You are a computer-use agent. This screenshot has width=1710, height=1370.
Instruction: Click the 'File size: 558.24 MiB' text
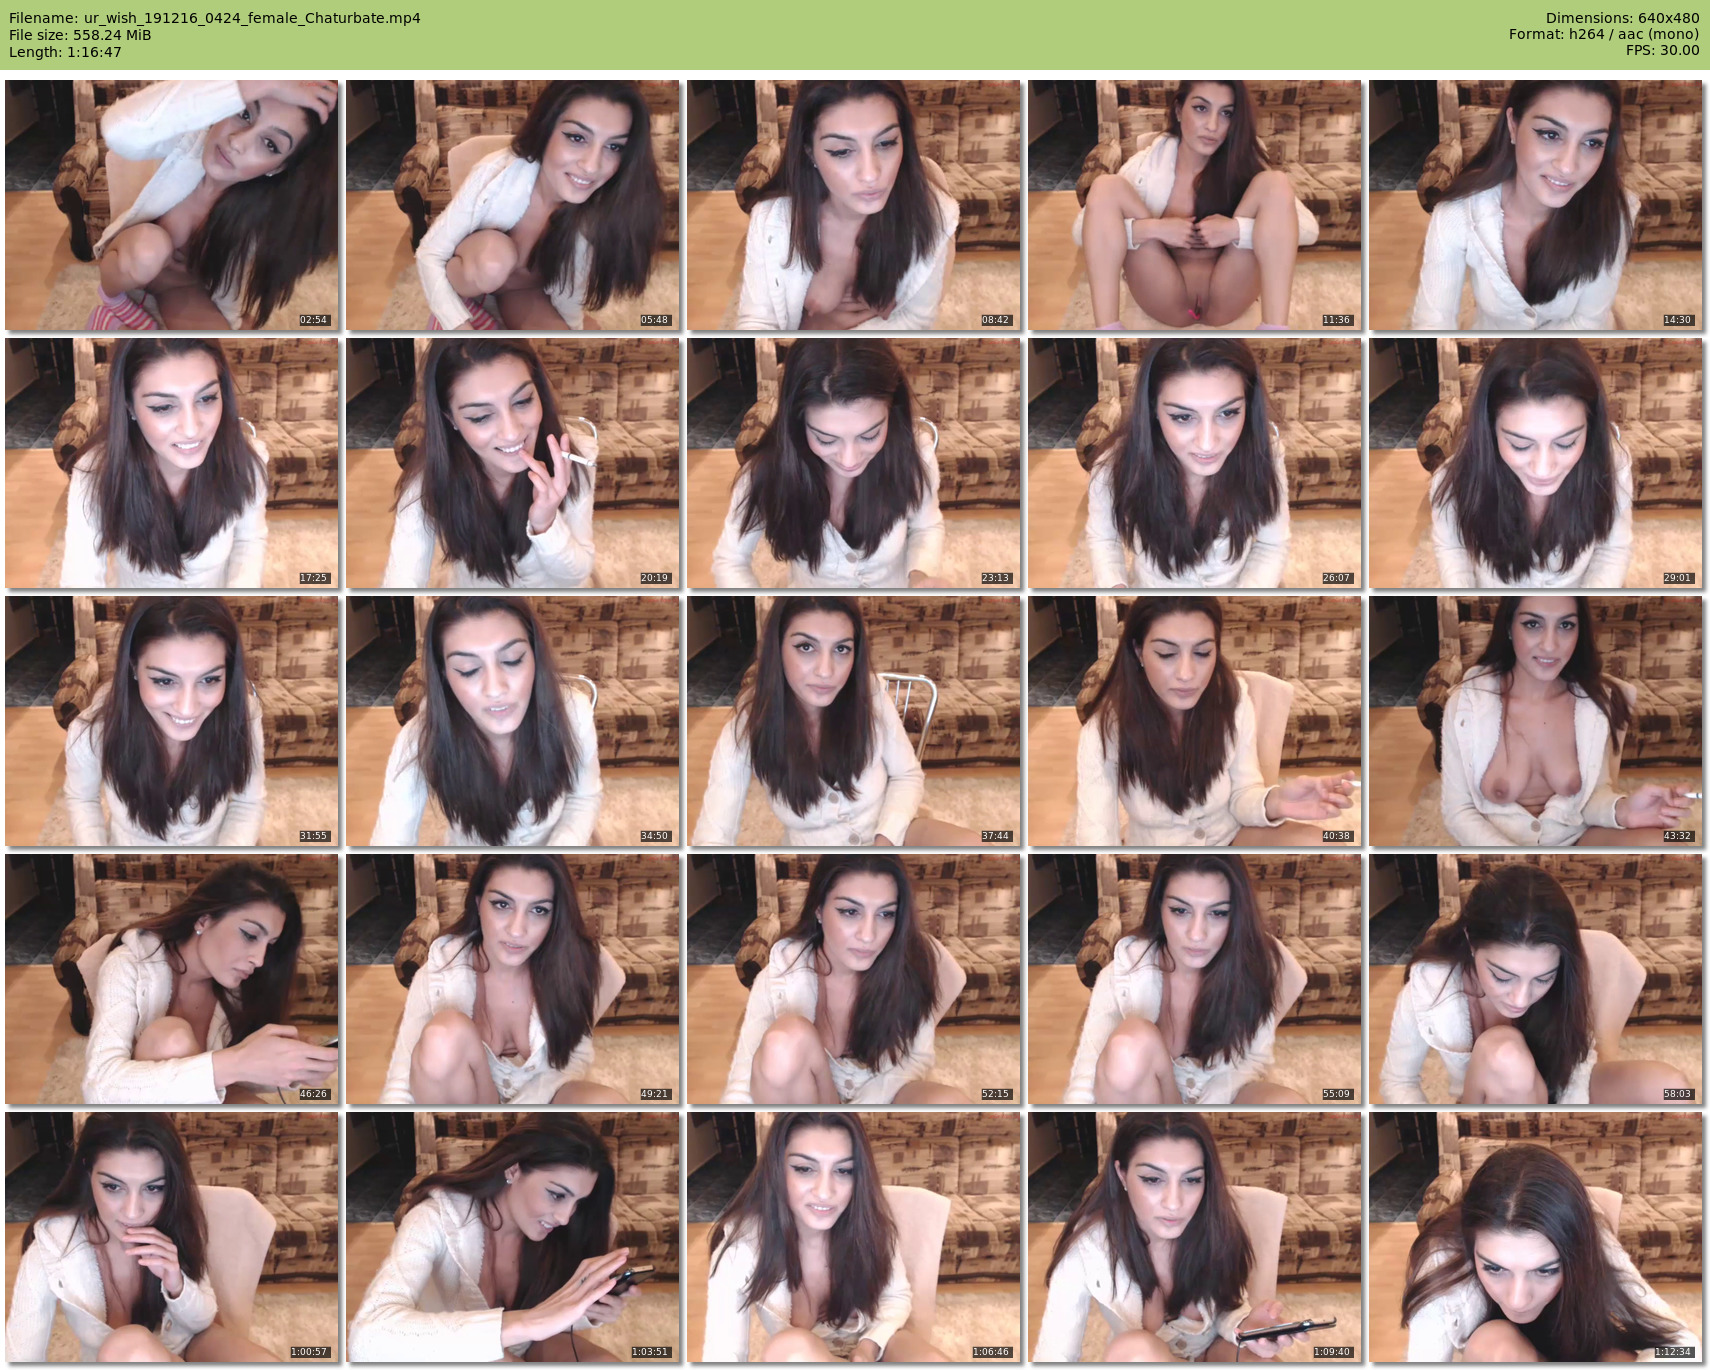[80, 35]
